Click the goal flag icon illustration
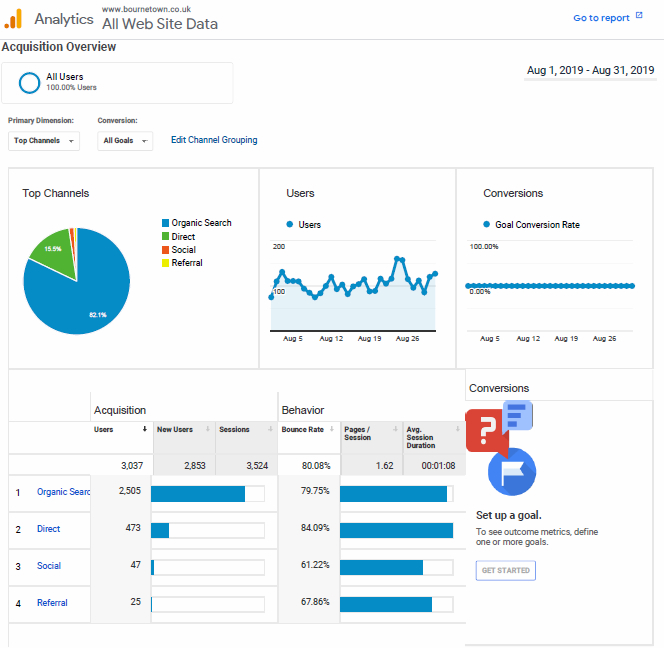The width and height of the screenshot is (664, 648). tap(512, 472)
